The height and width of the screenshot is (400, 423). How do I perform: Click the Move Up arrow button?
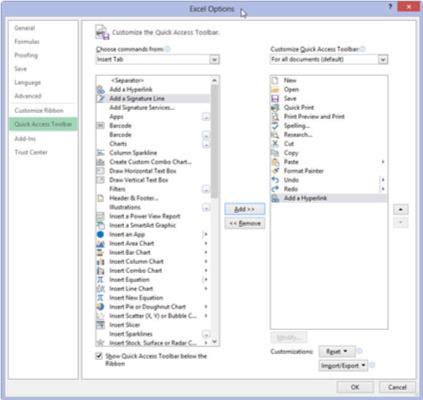point(400,210)
